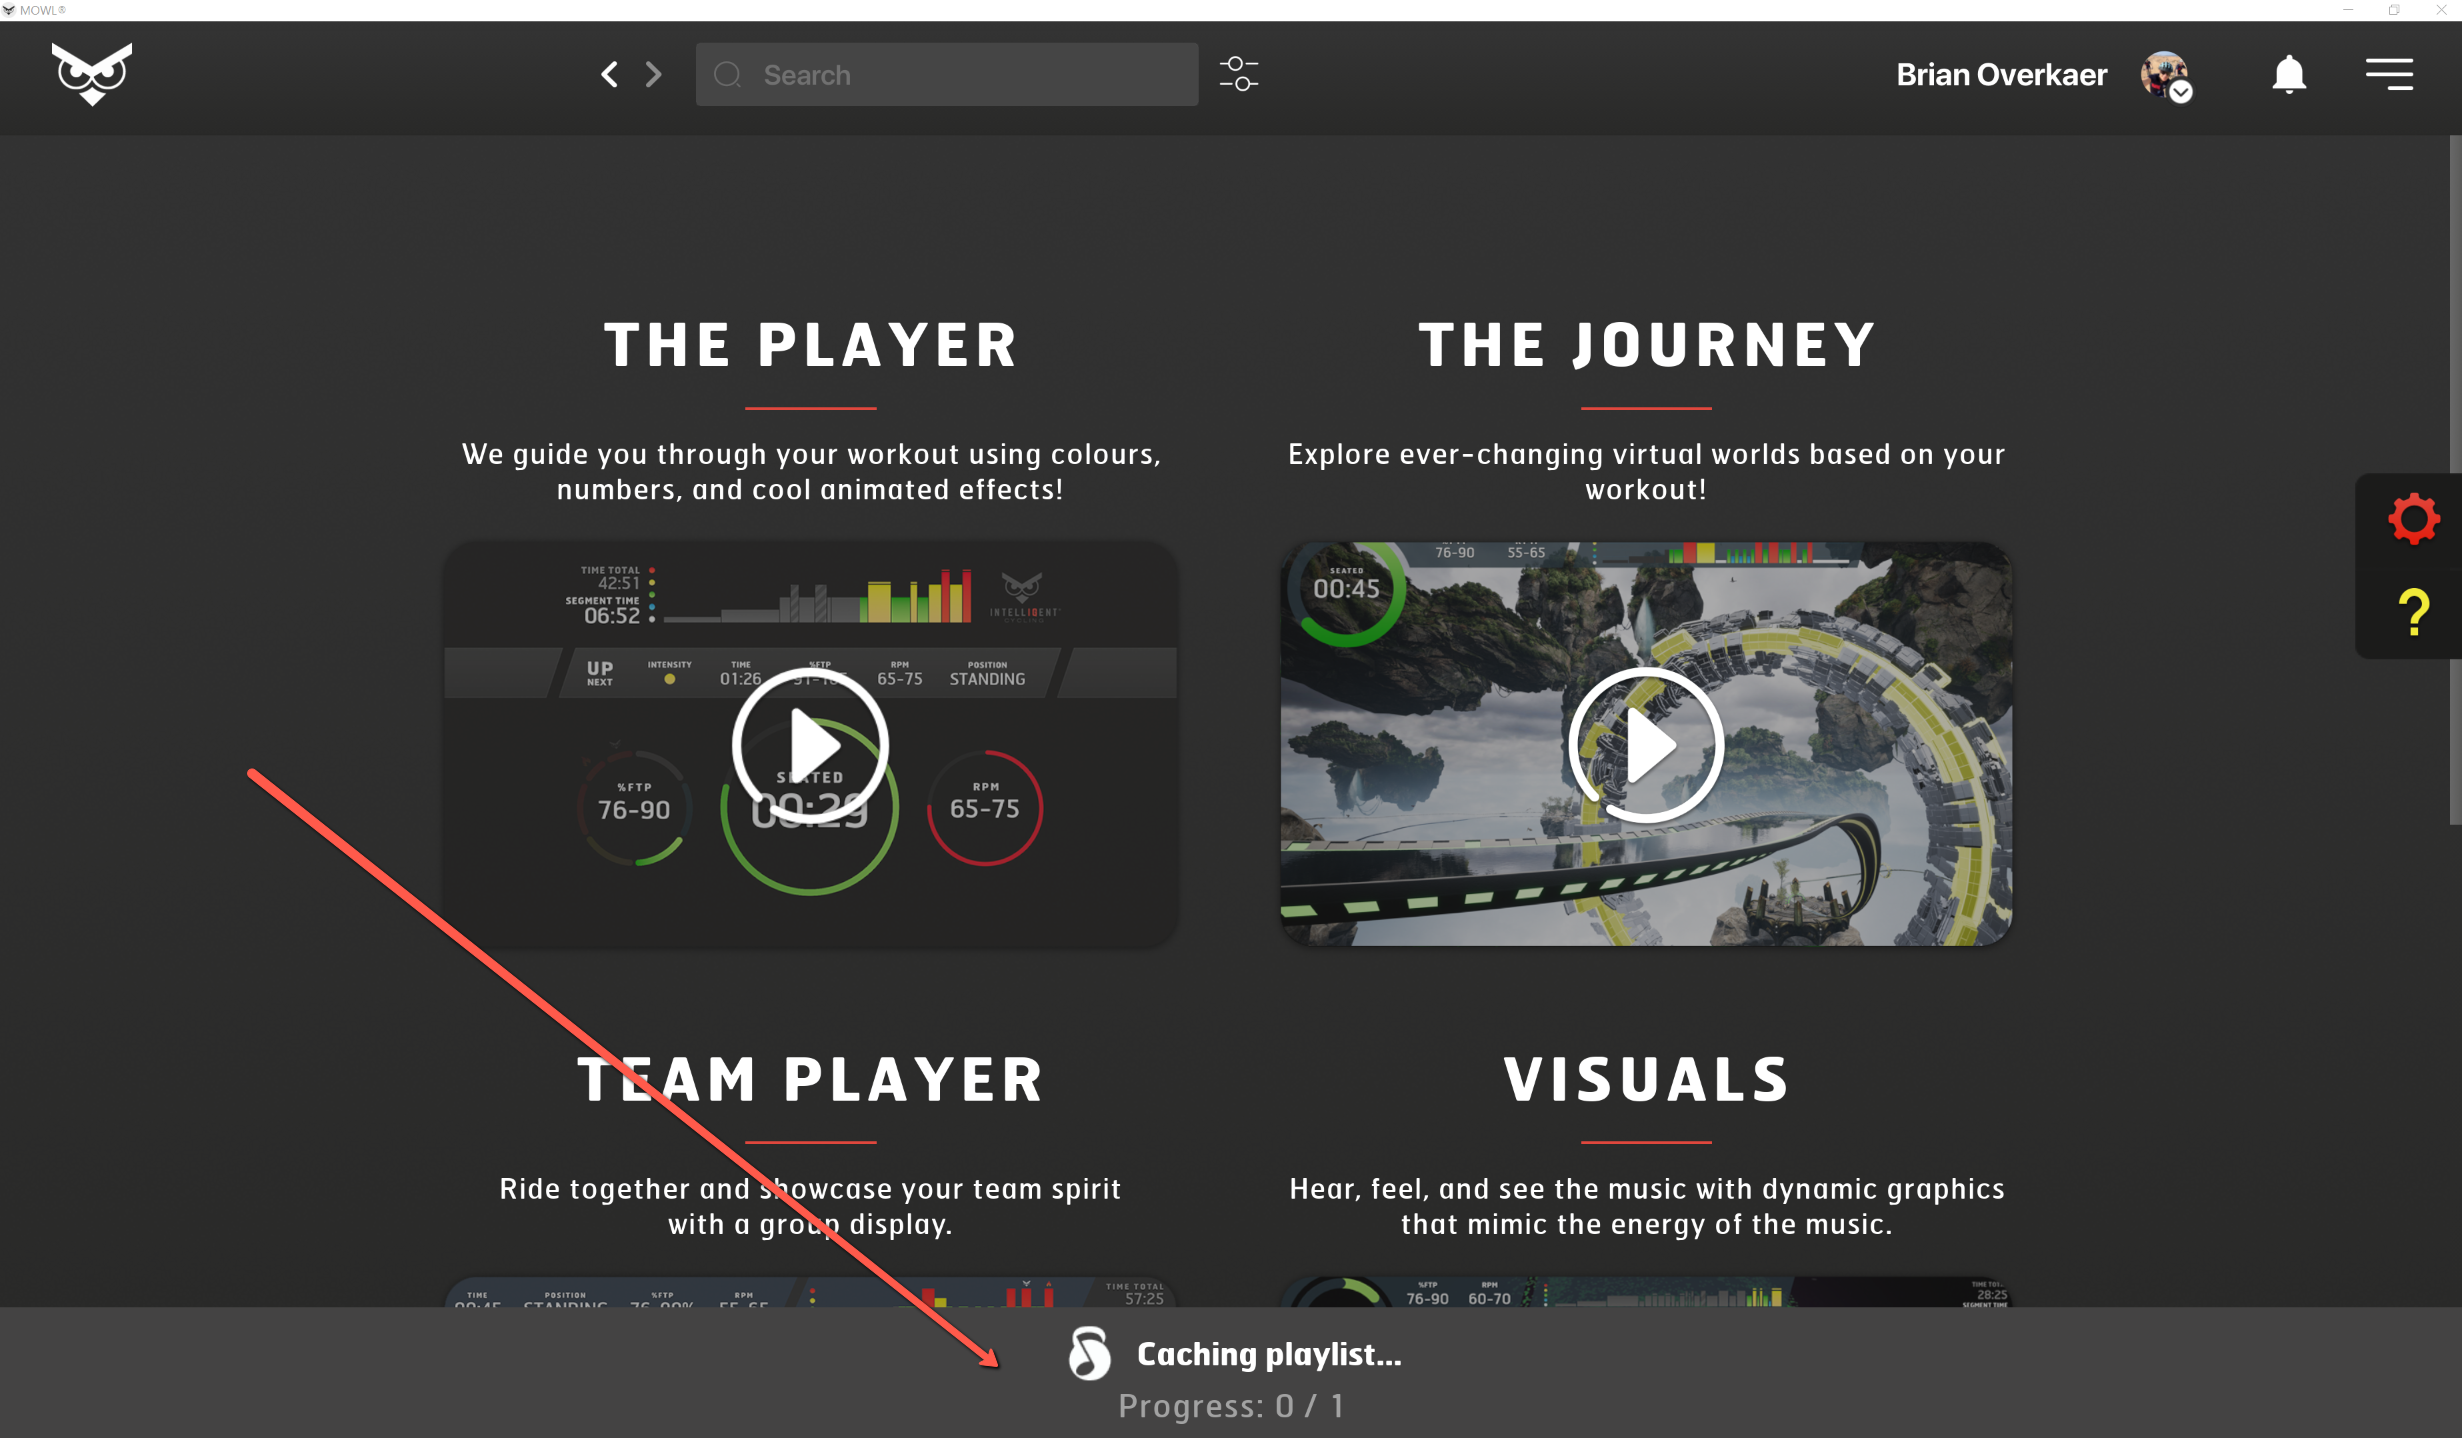
Task: Click the owl logo home icon
Action: (x=91, y=74)
